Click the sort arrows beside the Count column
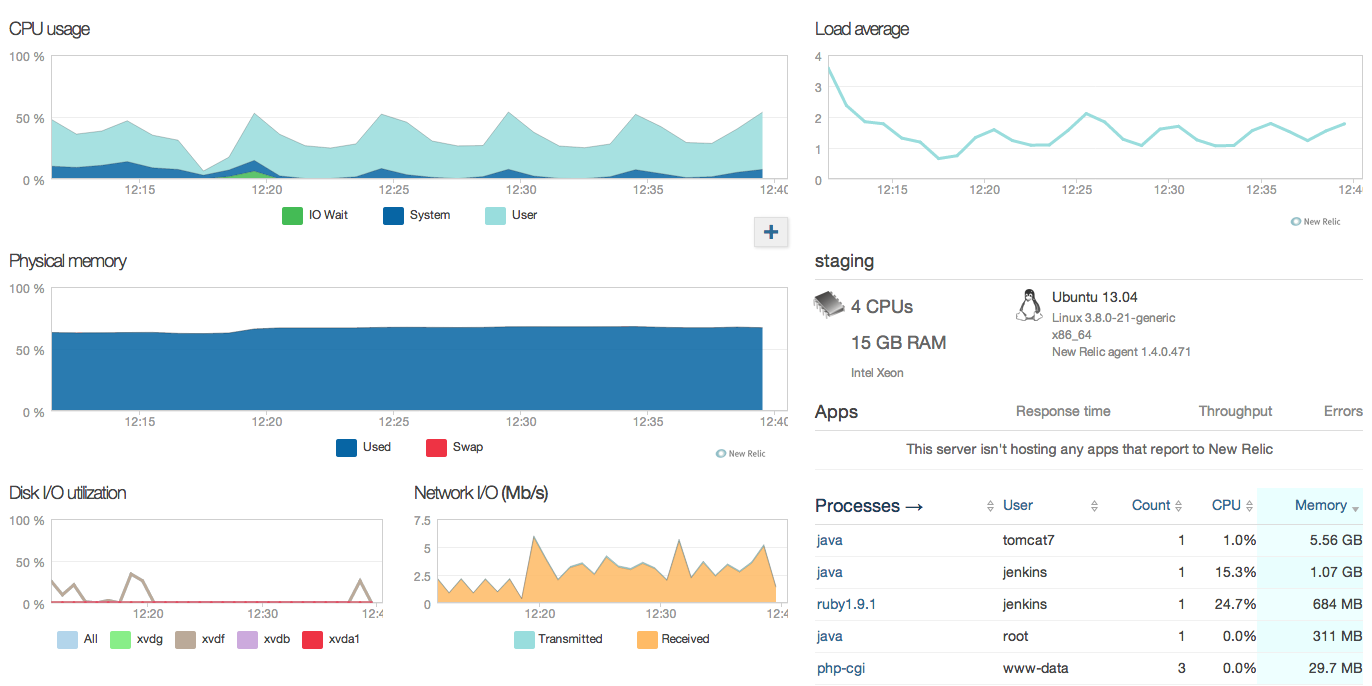 point(1179,506)
